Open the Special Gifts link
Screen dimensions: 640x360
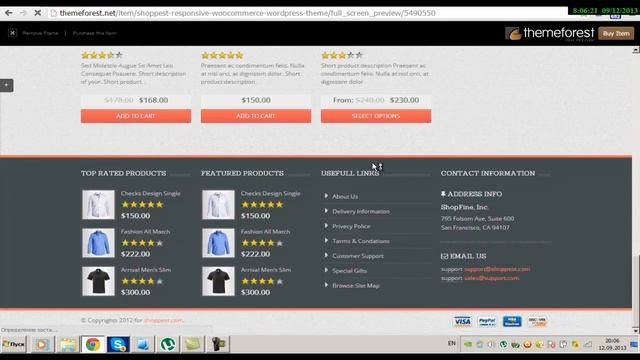349,271
